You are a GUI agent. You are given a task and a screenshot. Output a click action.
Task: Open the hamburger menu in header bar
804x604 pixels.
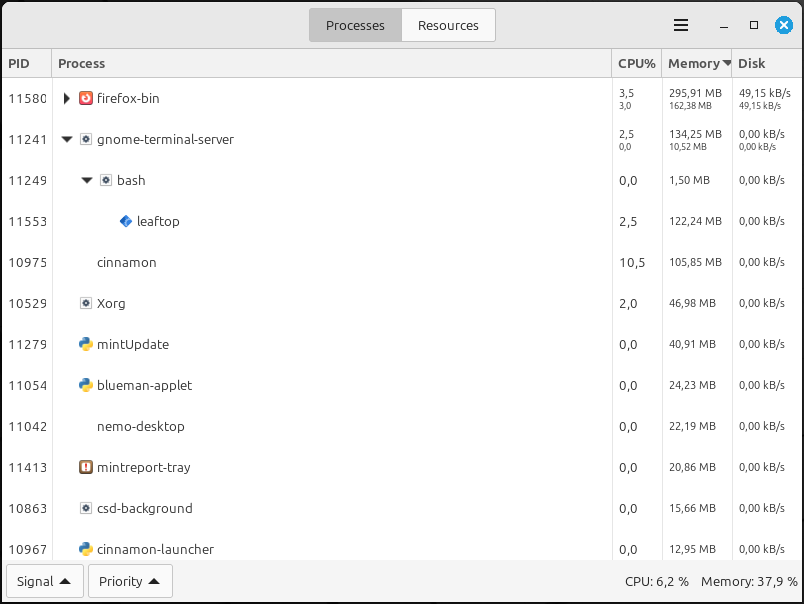coord(681,25)
